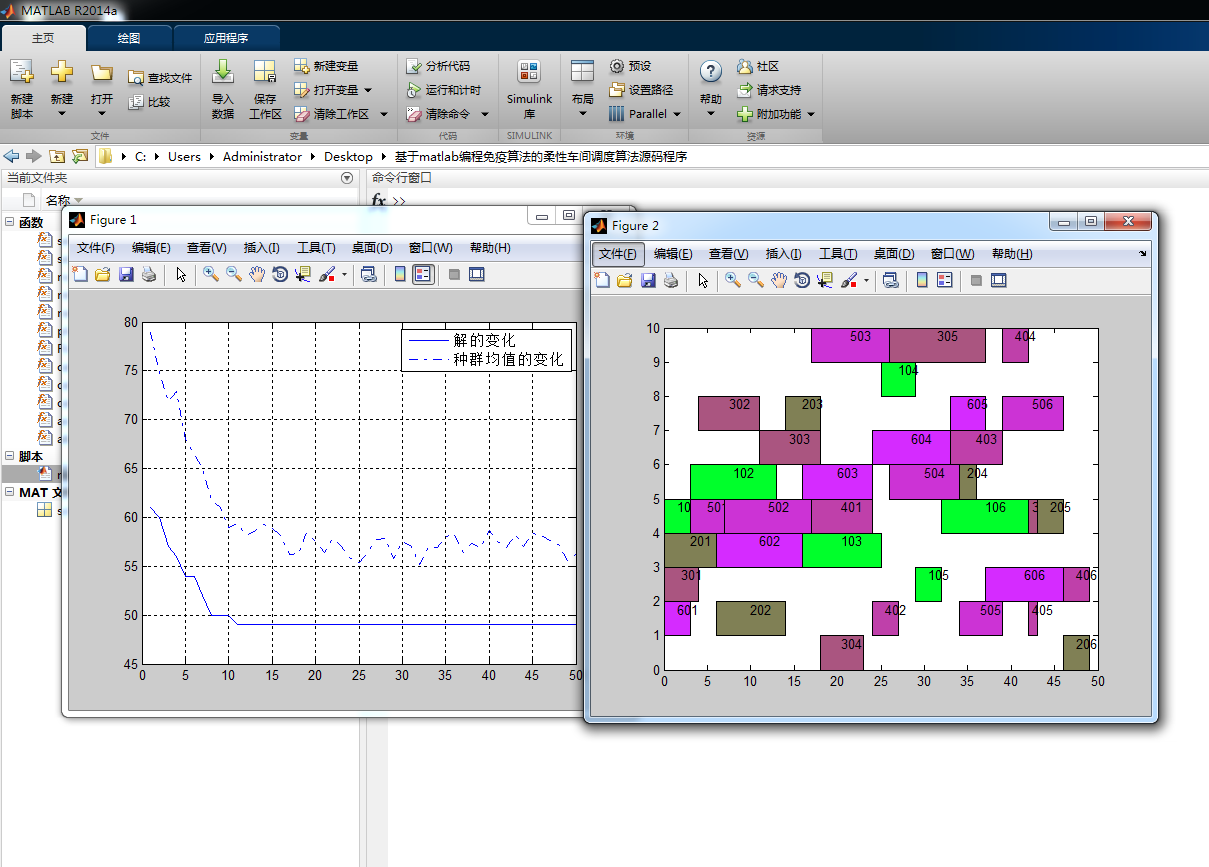Open 预设 preferences
The height and width of the screenshot is (867, 1209).
[x=630, y=66]
